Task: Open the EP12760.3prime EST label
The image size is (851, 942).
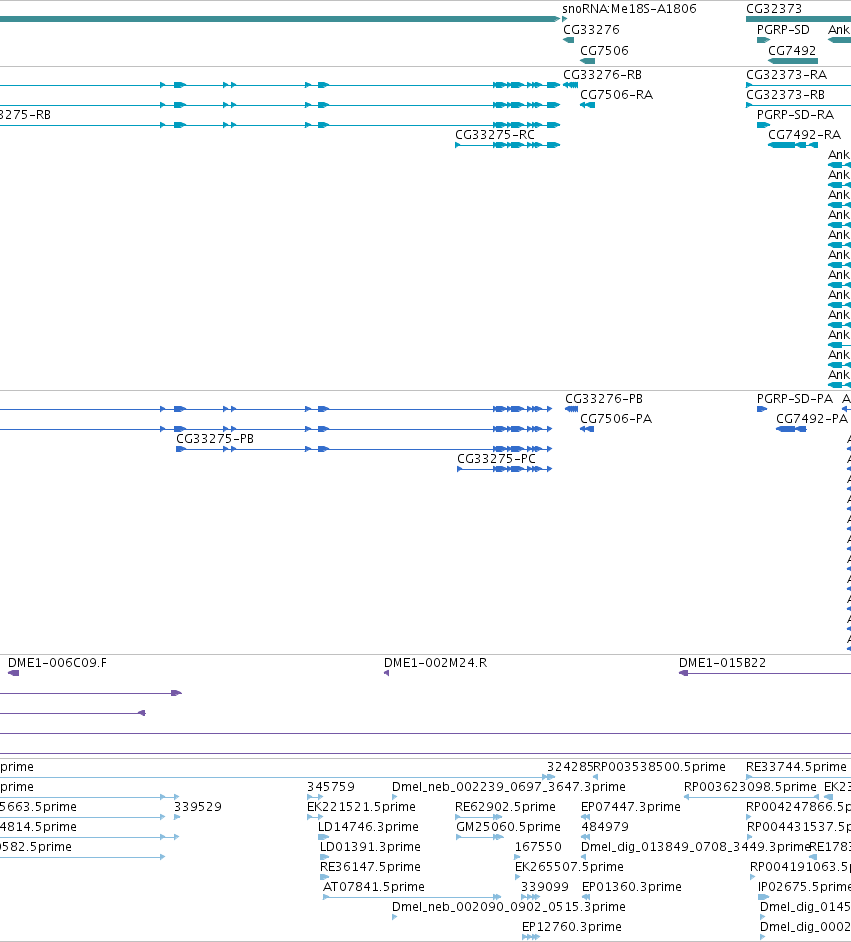Action: pos(572,926)
